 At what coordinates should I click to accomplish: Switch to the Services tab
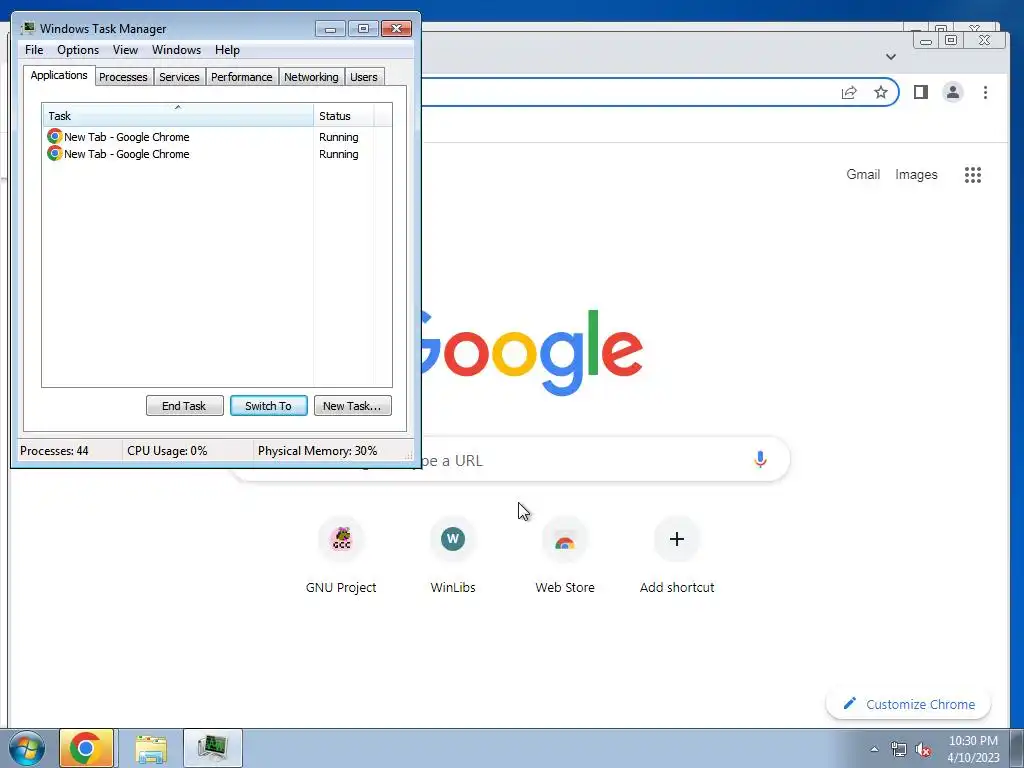pyautogui.click(x=179, y=77)
